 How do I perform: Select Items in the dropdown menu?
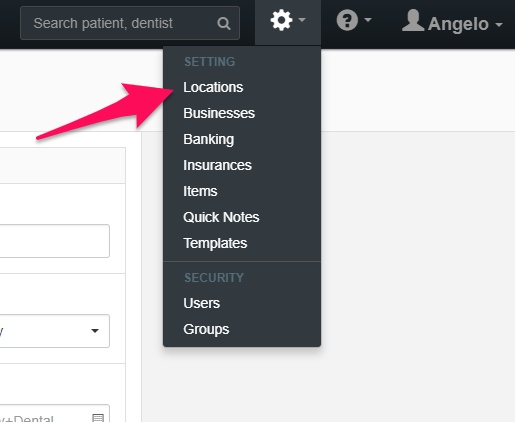tap(200, 191)
